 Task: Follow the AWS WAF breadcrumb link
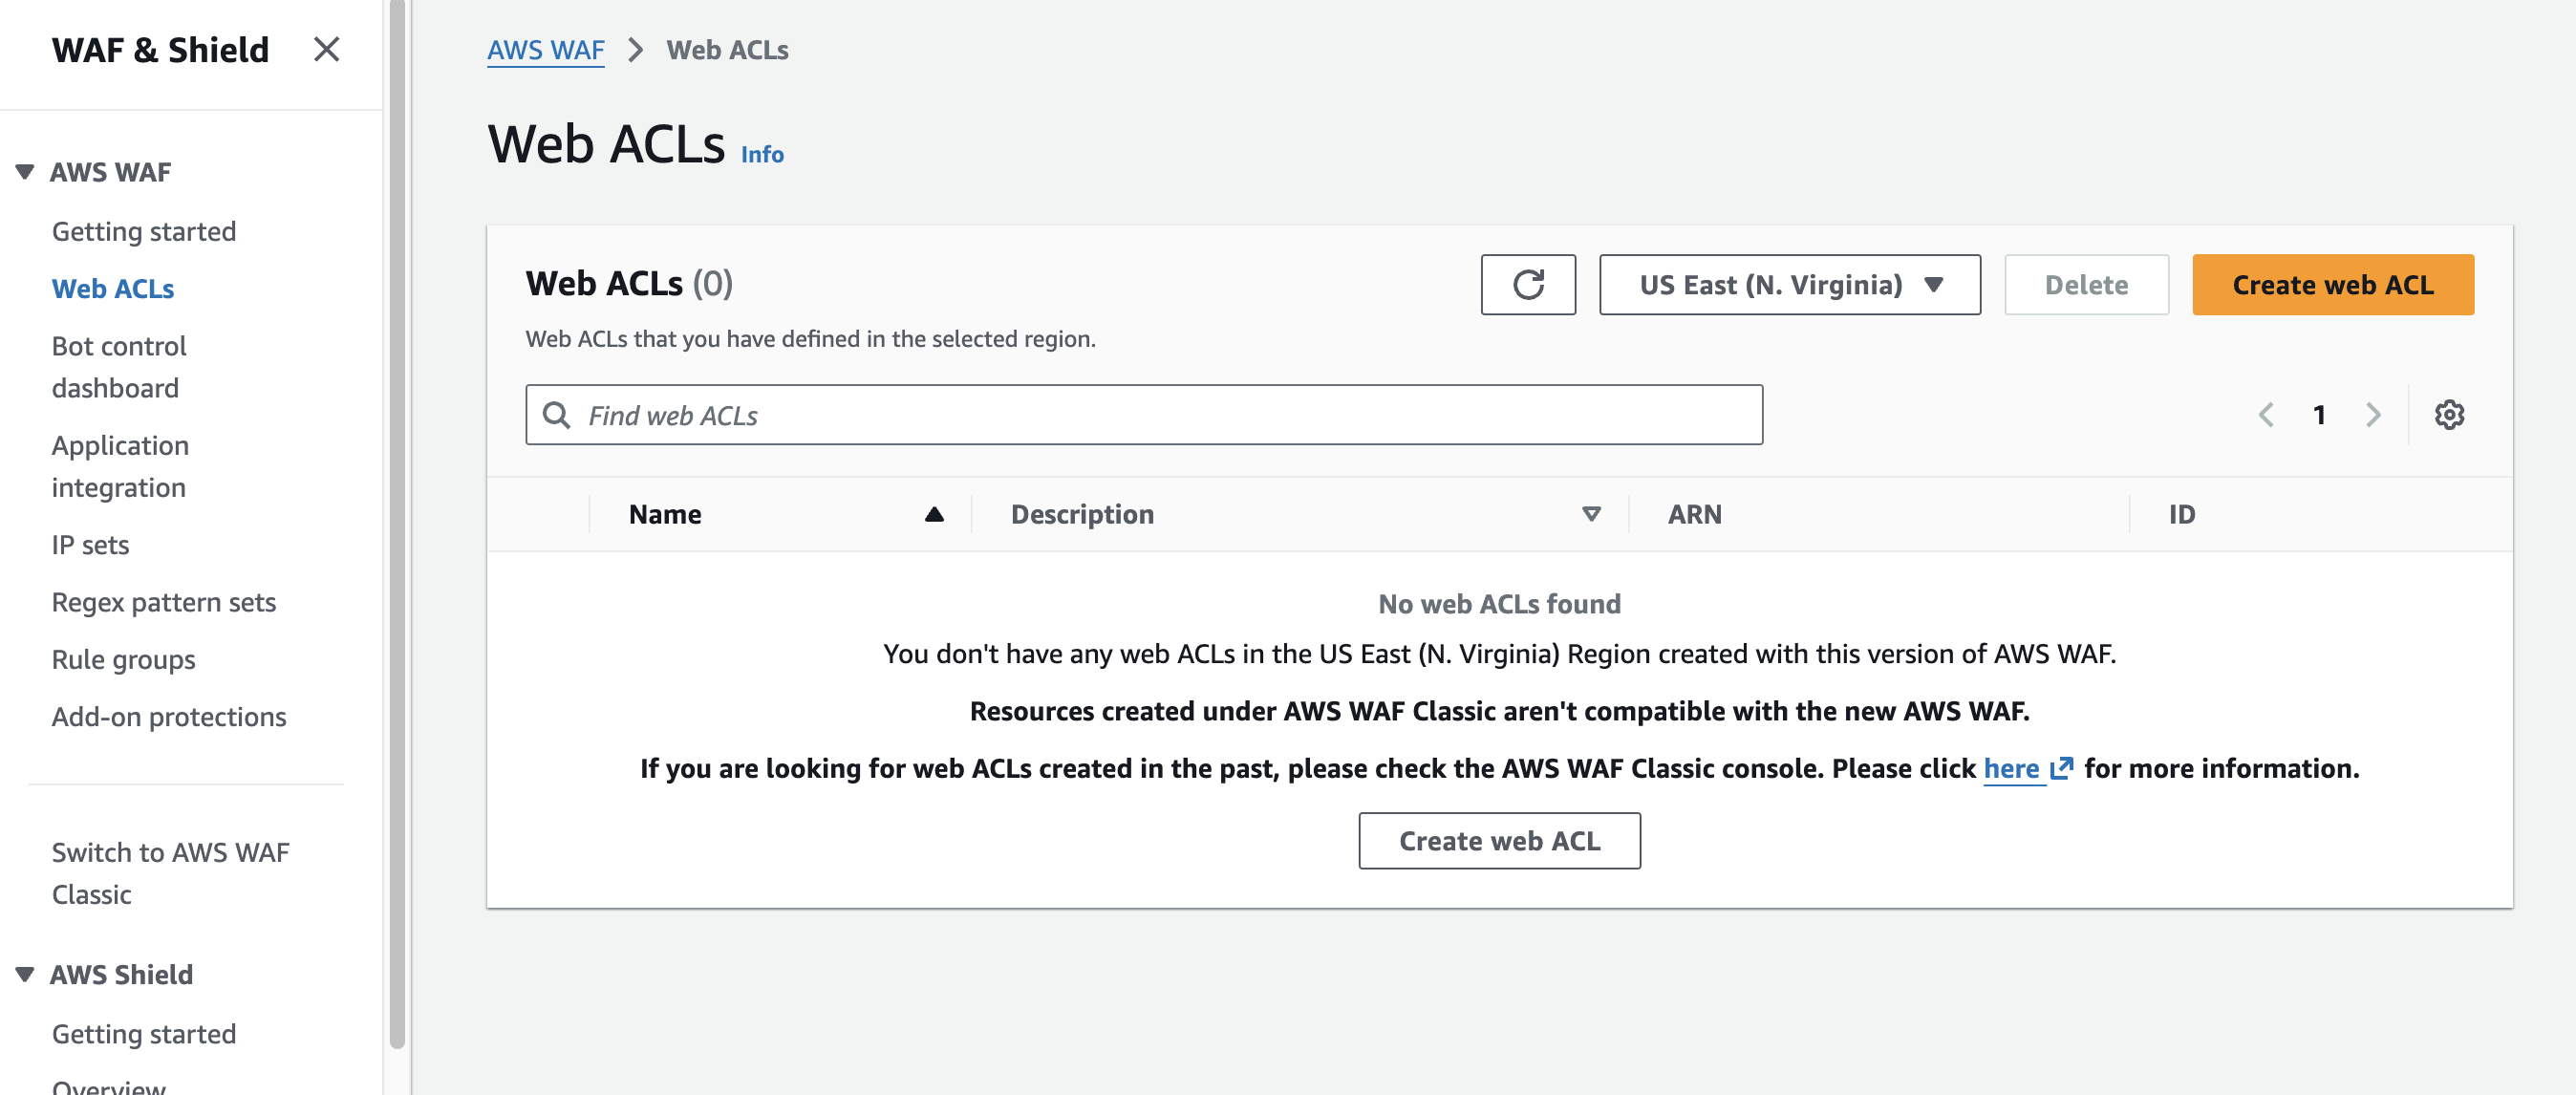545,49
